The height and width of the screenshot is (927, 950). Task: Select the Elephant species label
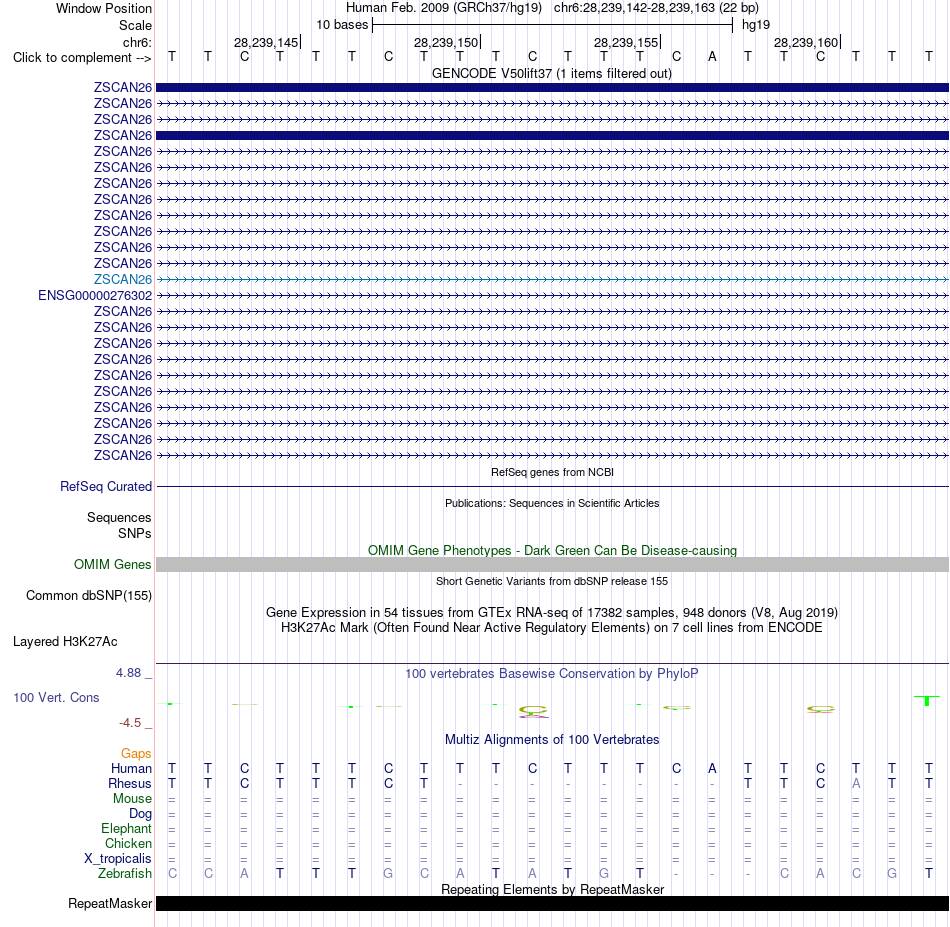(126, 828)
